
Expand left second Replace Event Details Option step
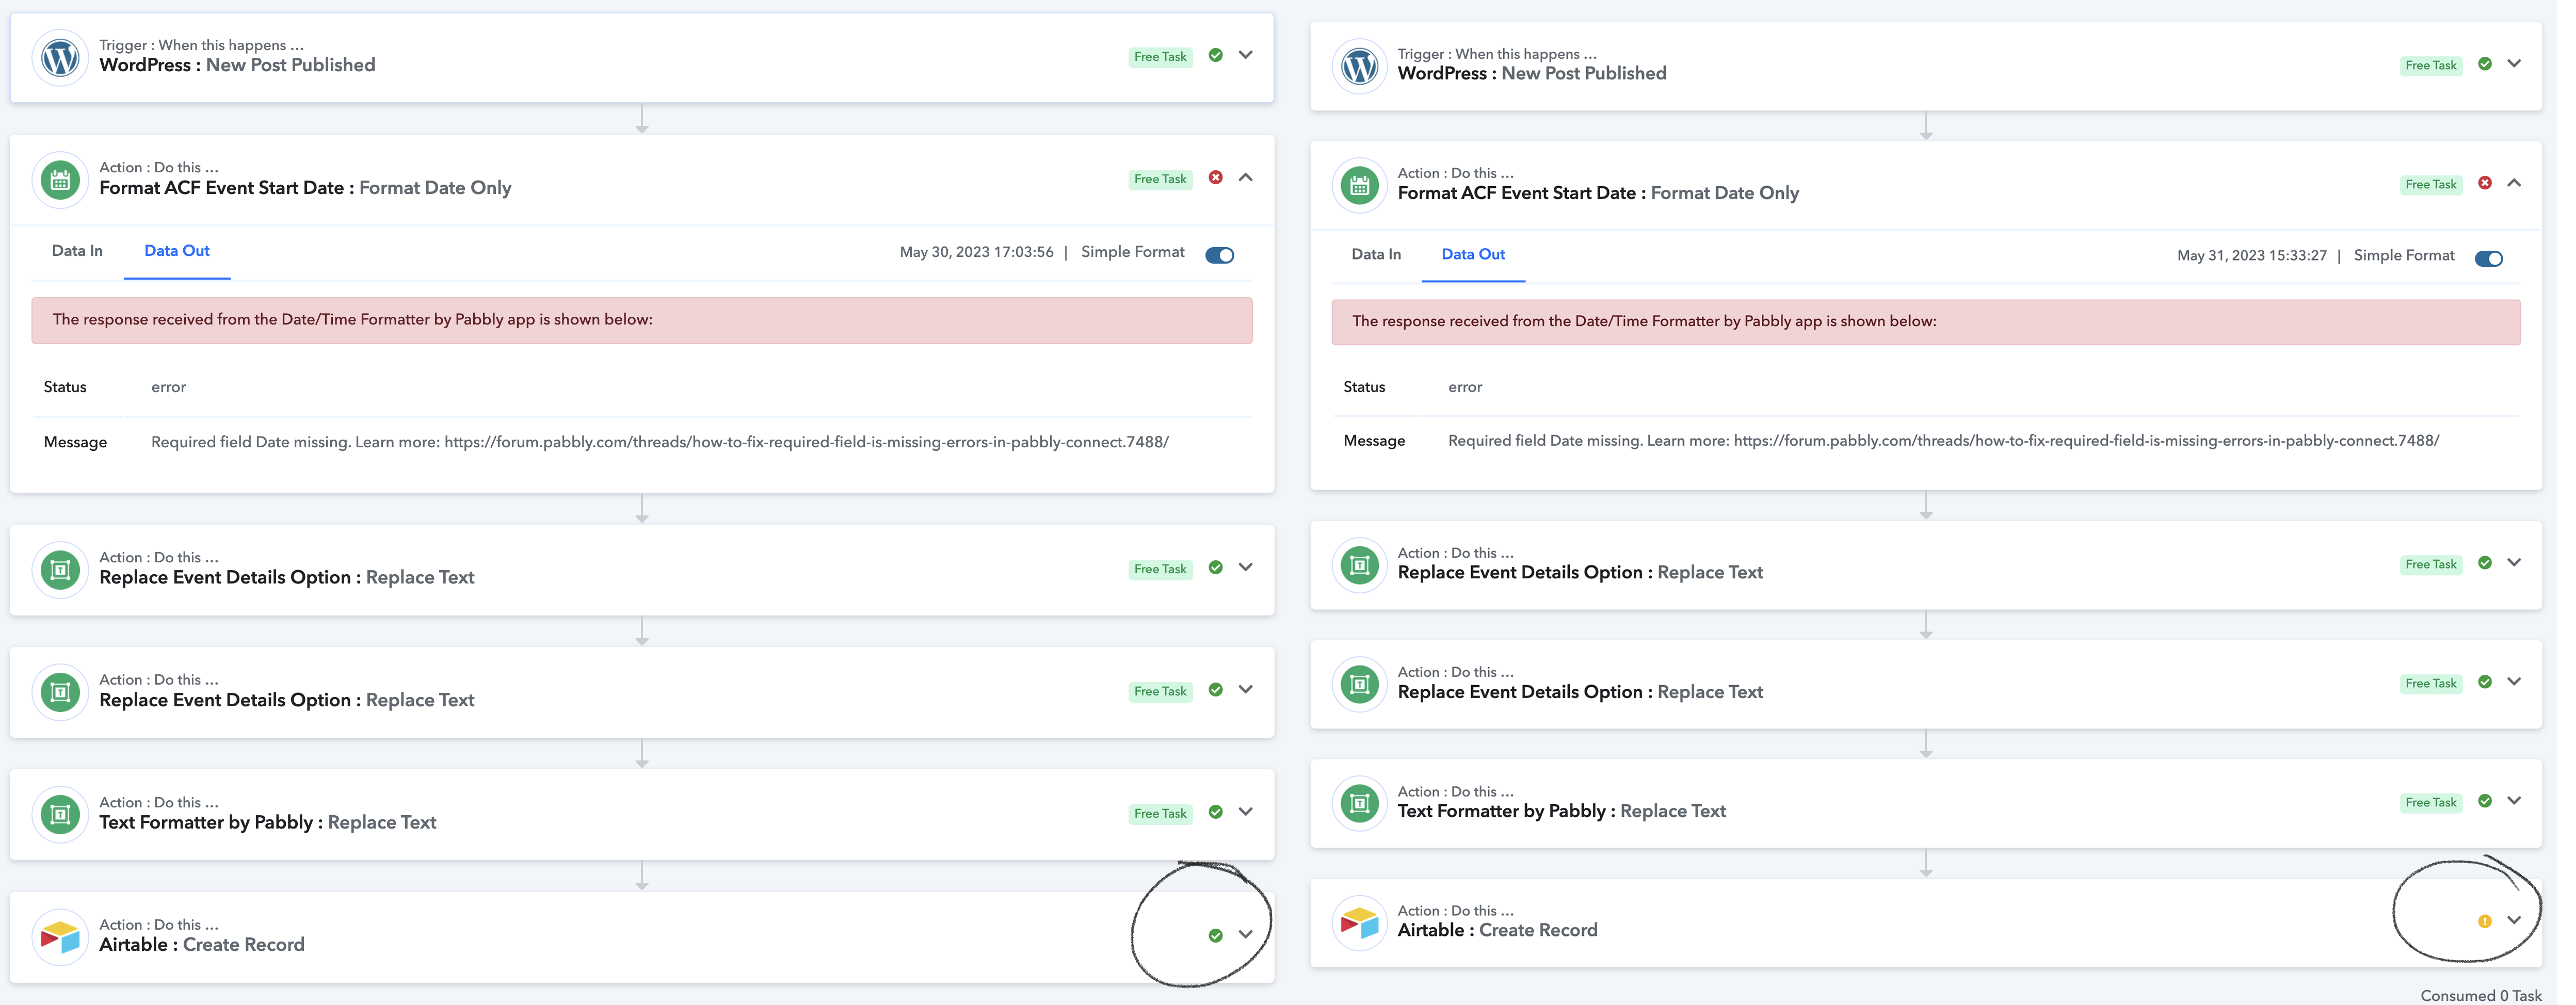pos(1245,690)
